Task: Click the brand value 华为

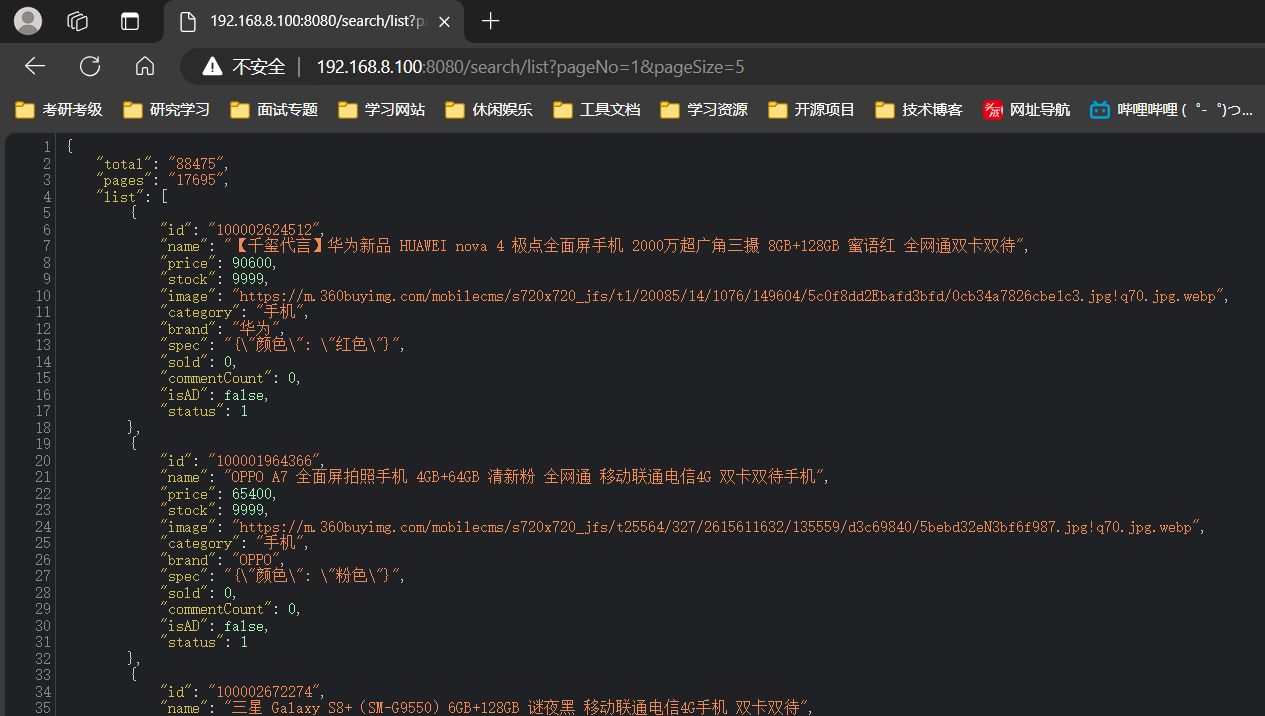Action: (x=257, y=329)
